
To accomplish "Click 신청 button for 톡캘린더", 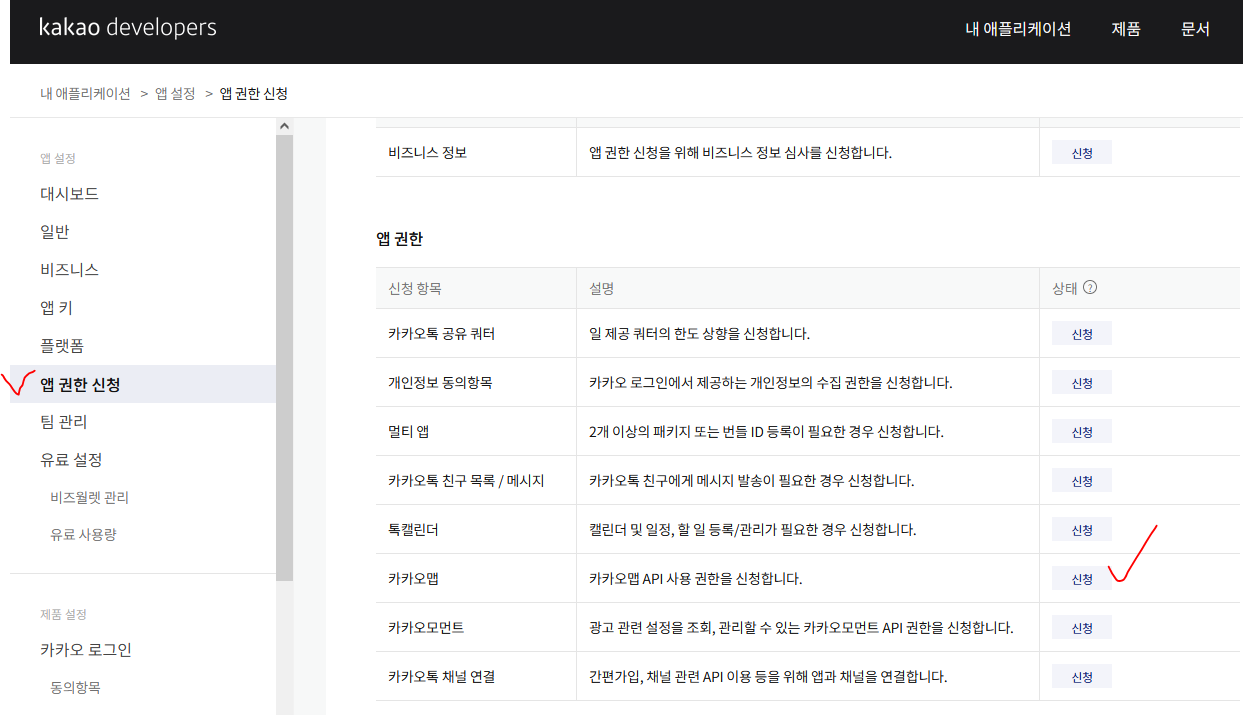I will click(x=1082, y=530).
